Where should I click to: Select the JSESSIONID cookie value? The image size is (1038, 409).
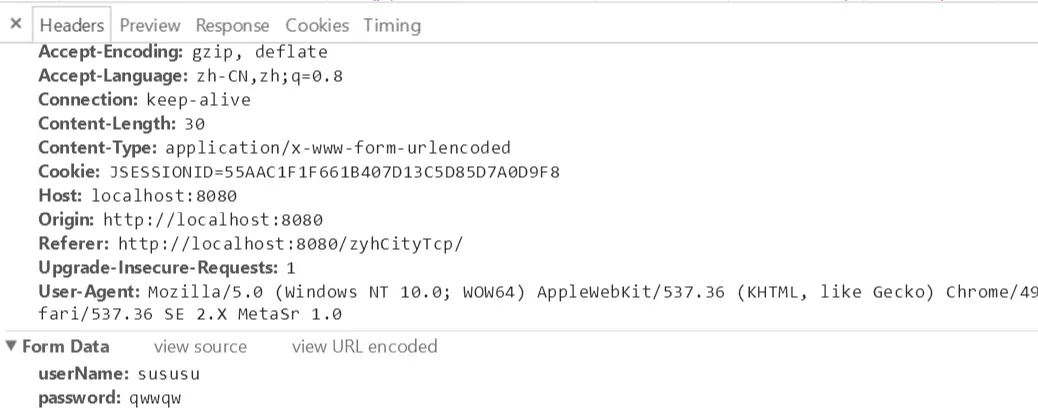(334, 172)
